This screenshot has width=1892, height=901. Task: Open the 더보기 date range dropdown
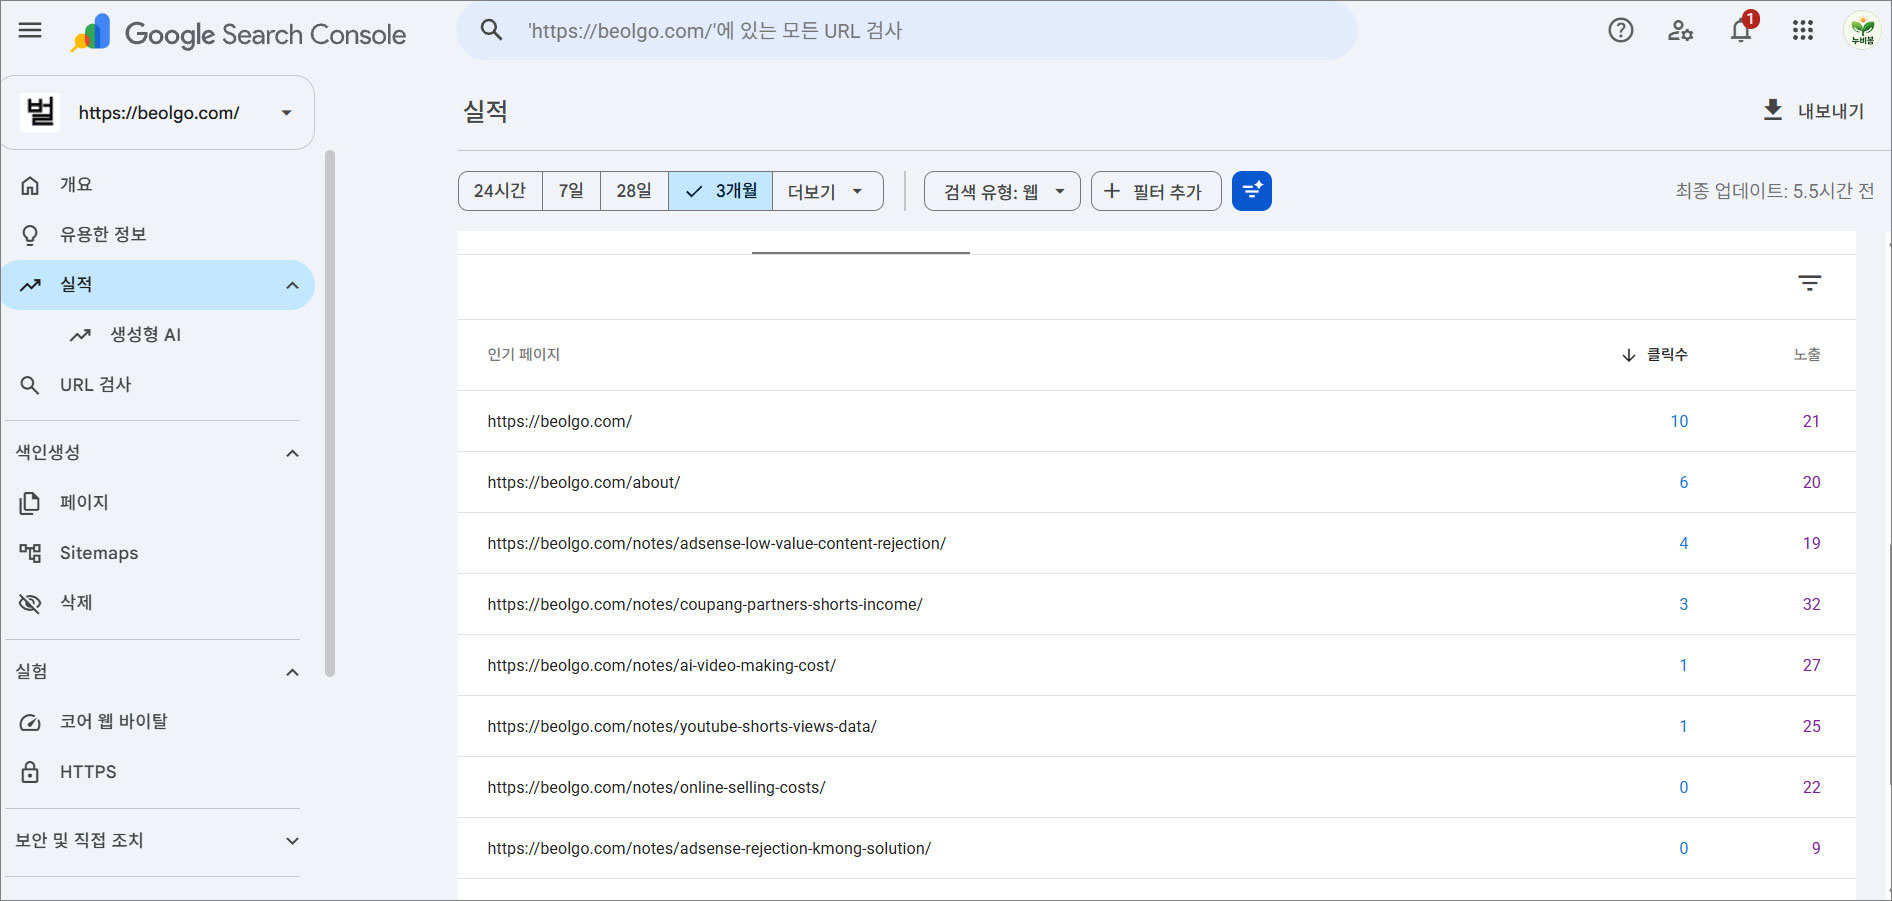coord(827,191)
